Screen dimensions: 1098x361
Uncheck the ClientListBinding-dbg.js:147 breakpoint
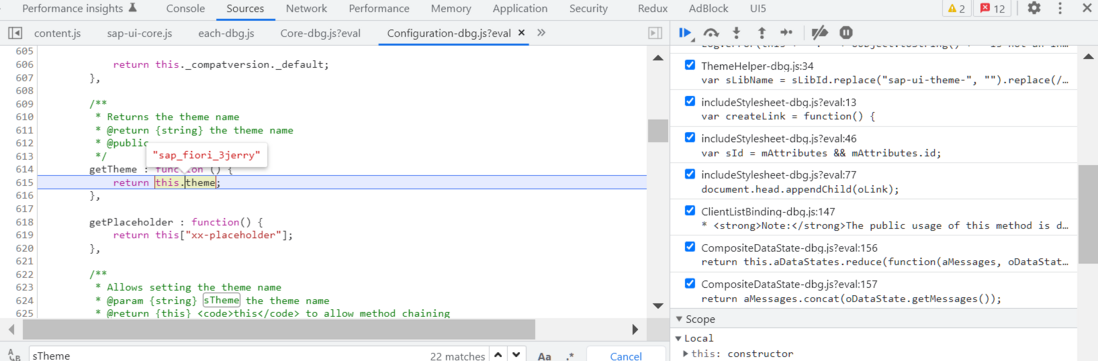(690, 211)
